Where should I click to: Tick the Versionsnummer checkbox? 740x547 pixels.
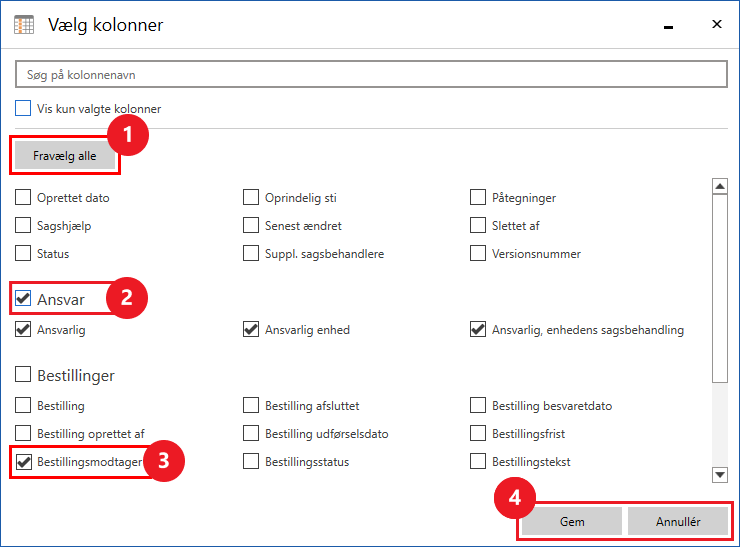(x=478, y=254)
